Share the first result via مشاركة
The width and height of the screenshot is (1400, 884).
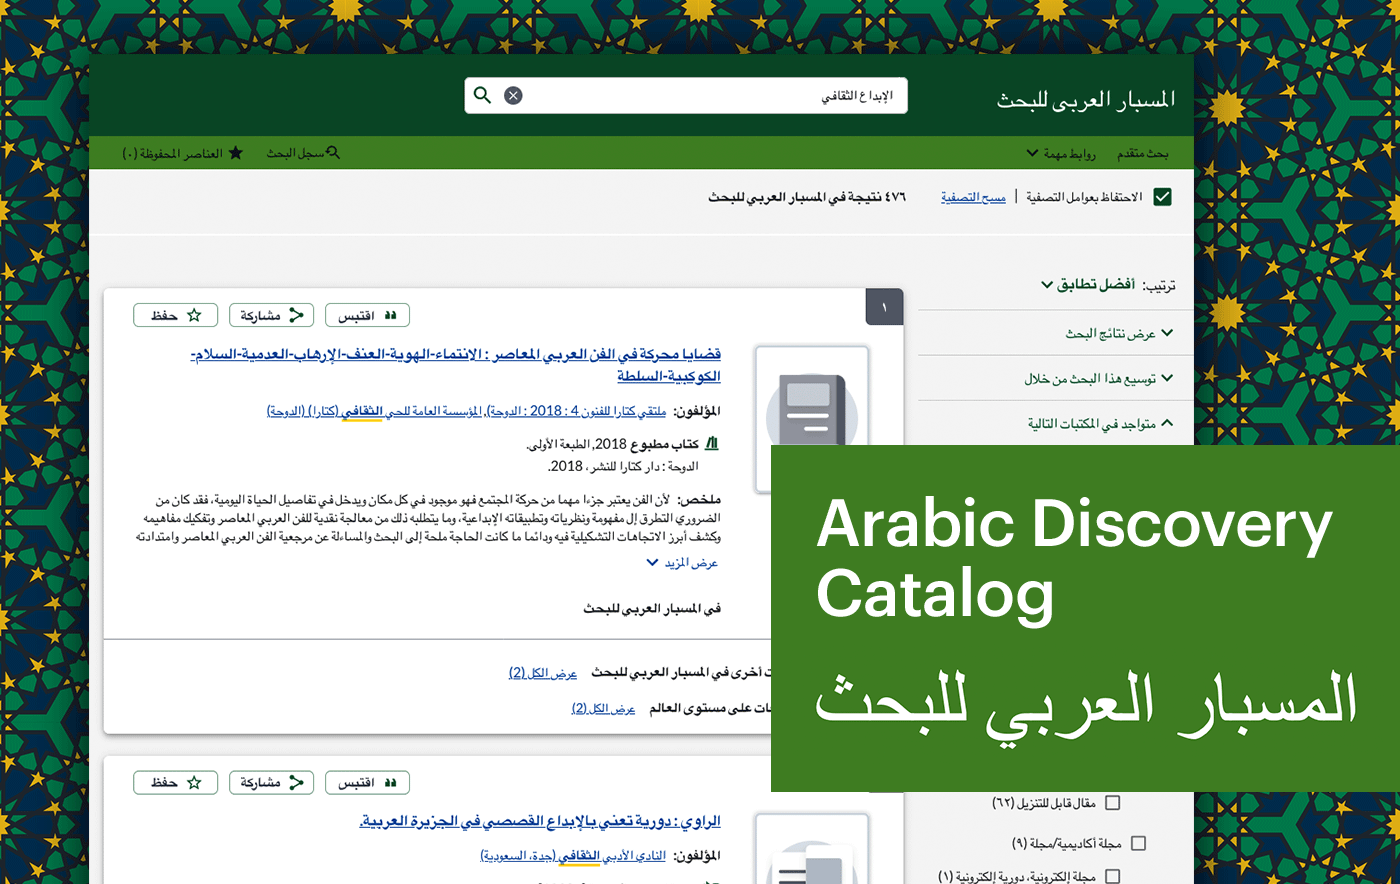(271, 315)
